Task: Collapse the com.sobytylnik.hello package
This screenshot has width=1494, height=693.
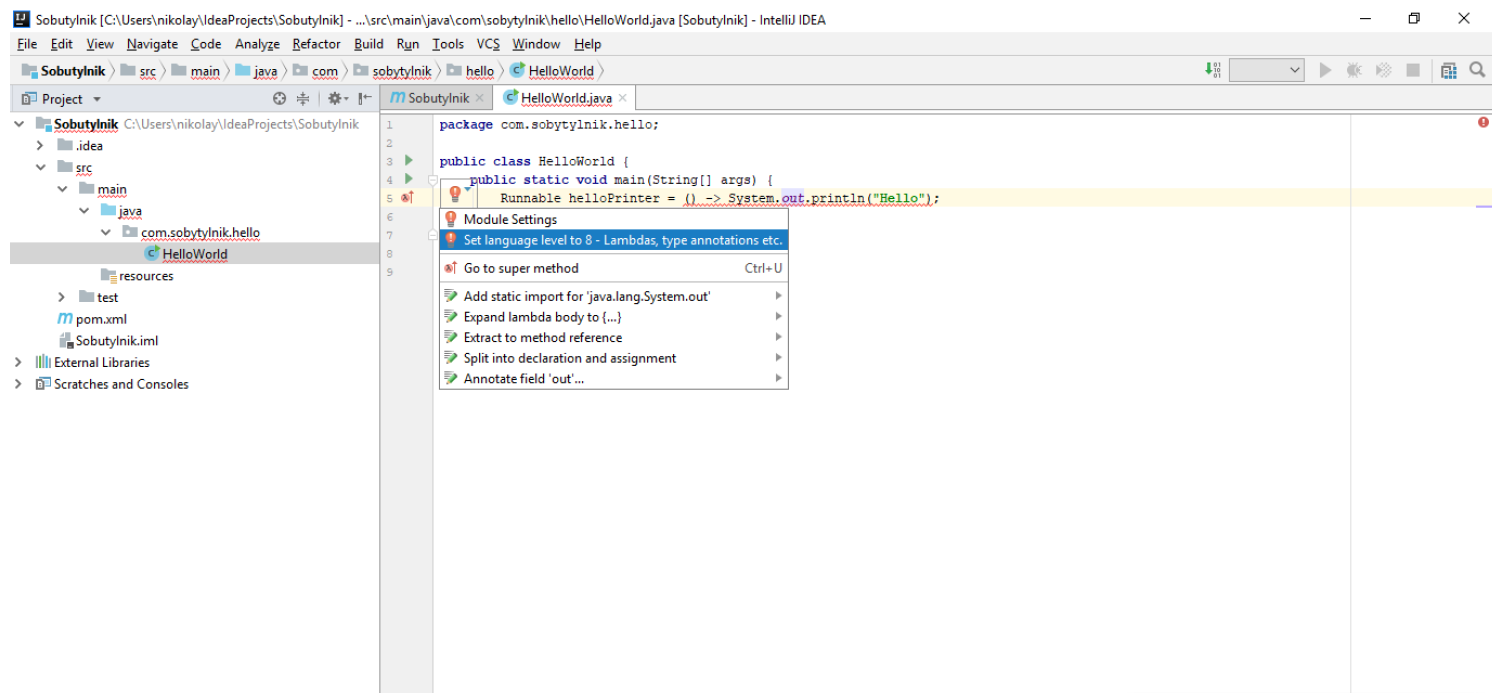Action: [106, 232]
